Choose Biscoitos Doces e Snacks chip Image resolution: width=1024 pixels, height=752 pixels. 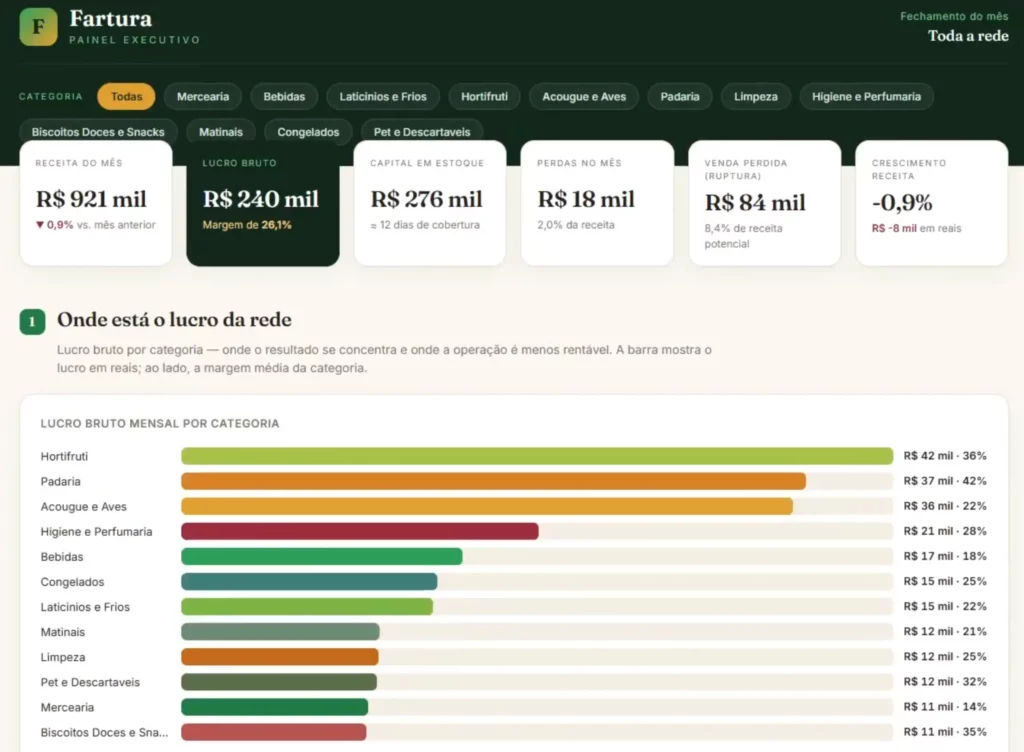tap(98, 131)
